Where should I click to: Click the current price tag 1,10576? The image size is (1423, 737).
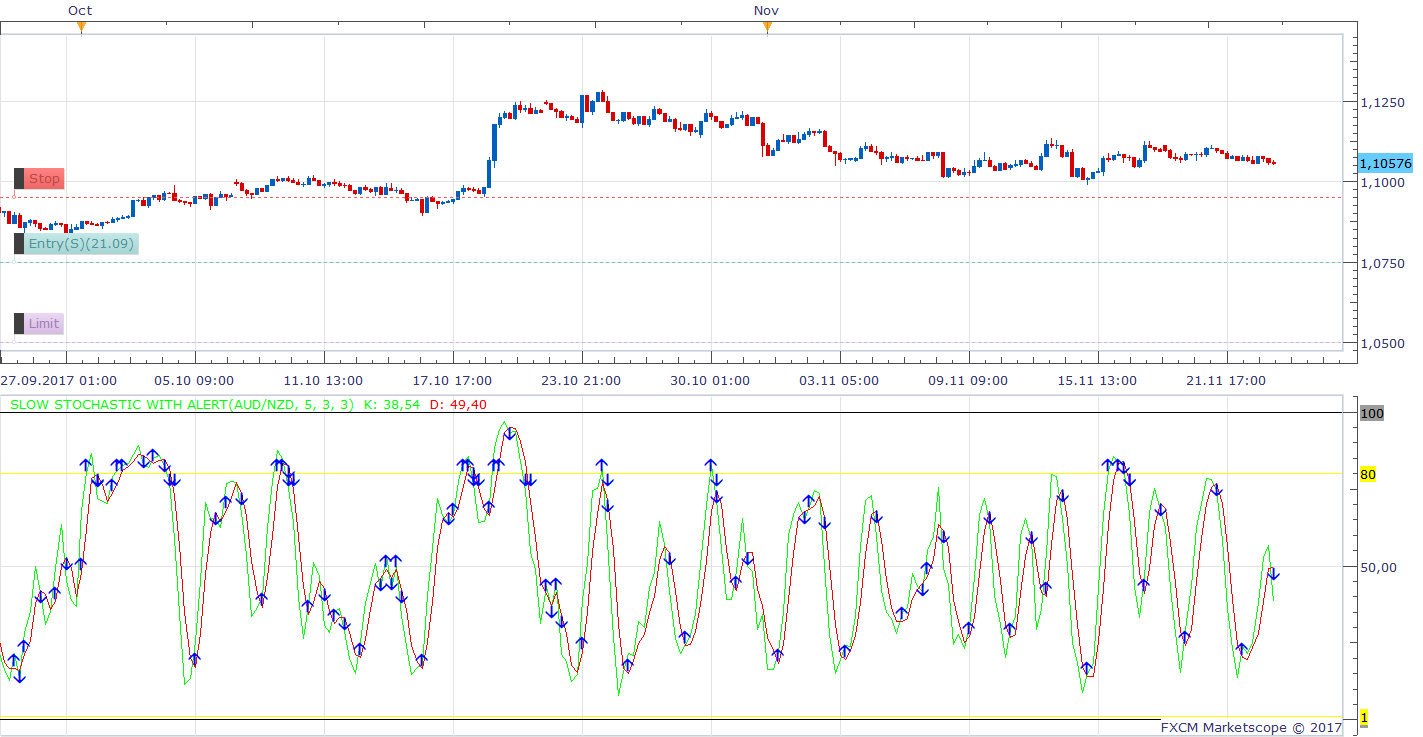(x=1385, y=163)
